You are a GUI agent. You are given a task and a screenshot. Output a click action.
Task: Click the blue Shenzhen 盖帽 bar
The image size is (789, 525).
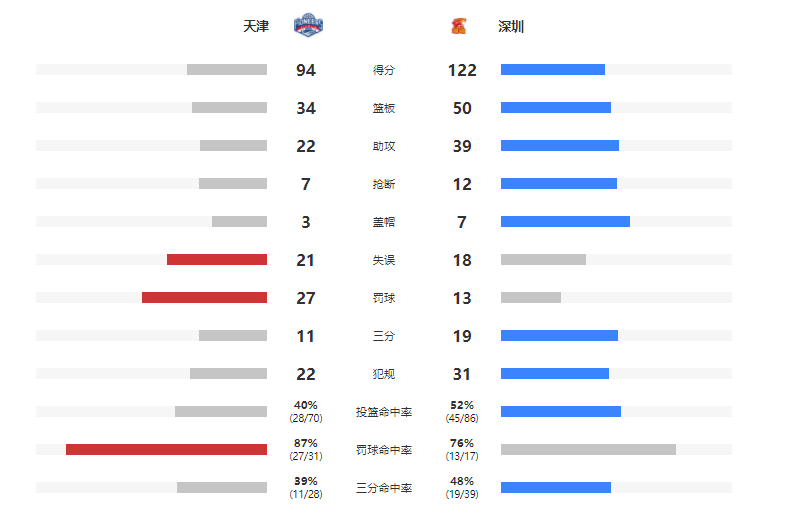point(565,221)
